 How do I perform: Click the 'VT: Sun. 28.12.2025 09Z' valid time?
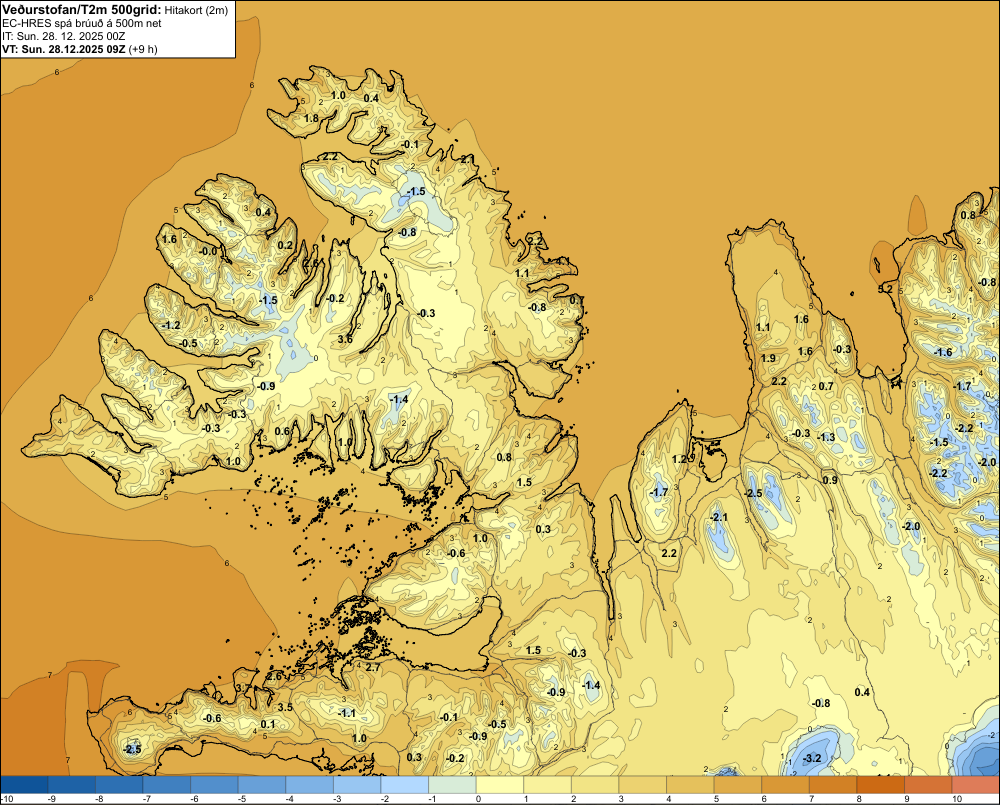64,49
